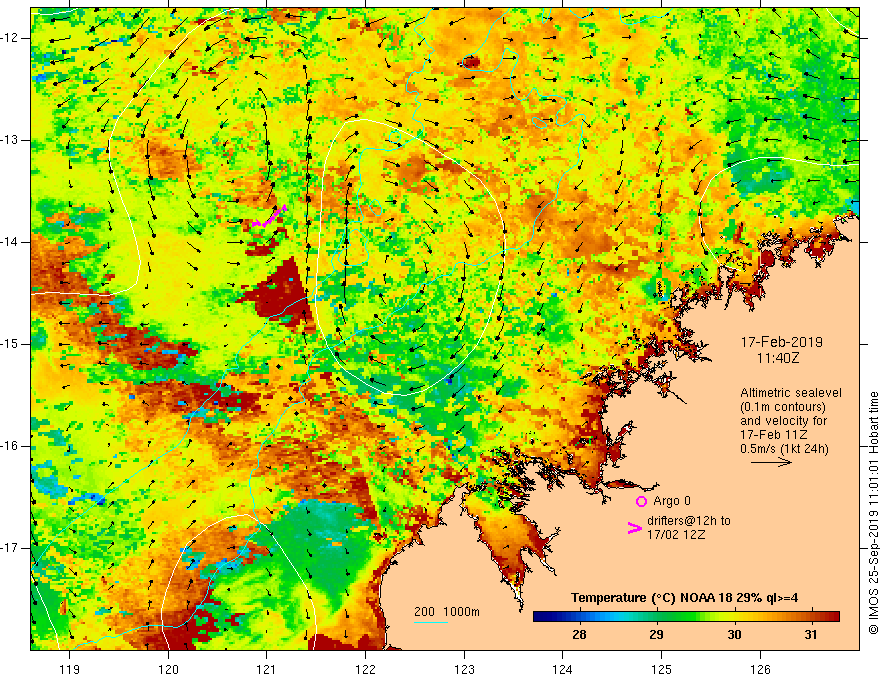
Task: Click the longitude axis label 120
Action: [168, 670]
